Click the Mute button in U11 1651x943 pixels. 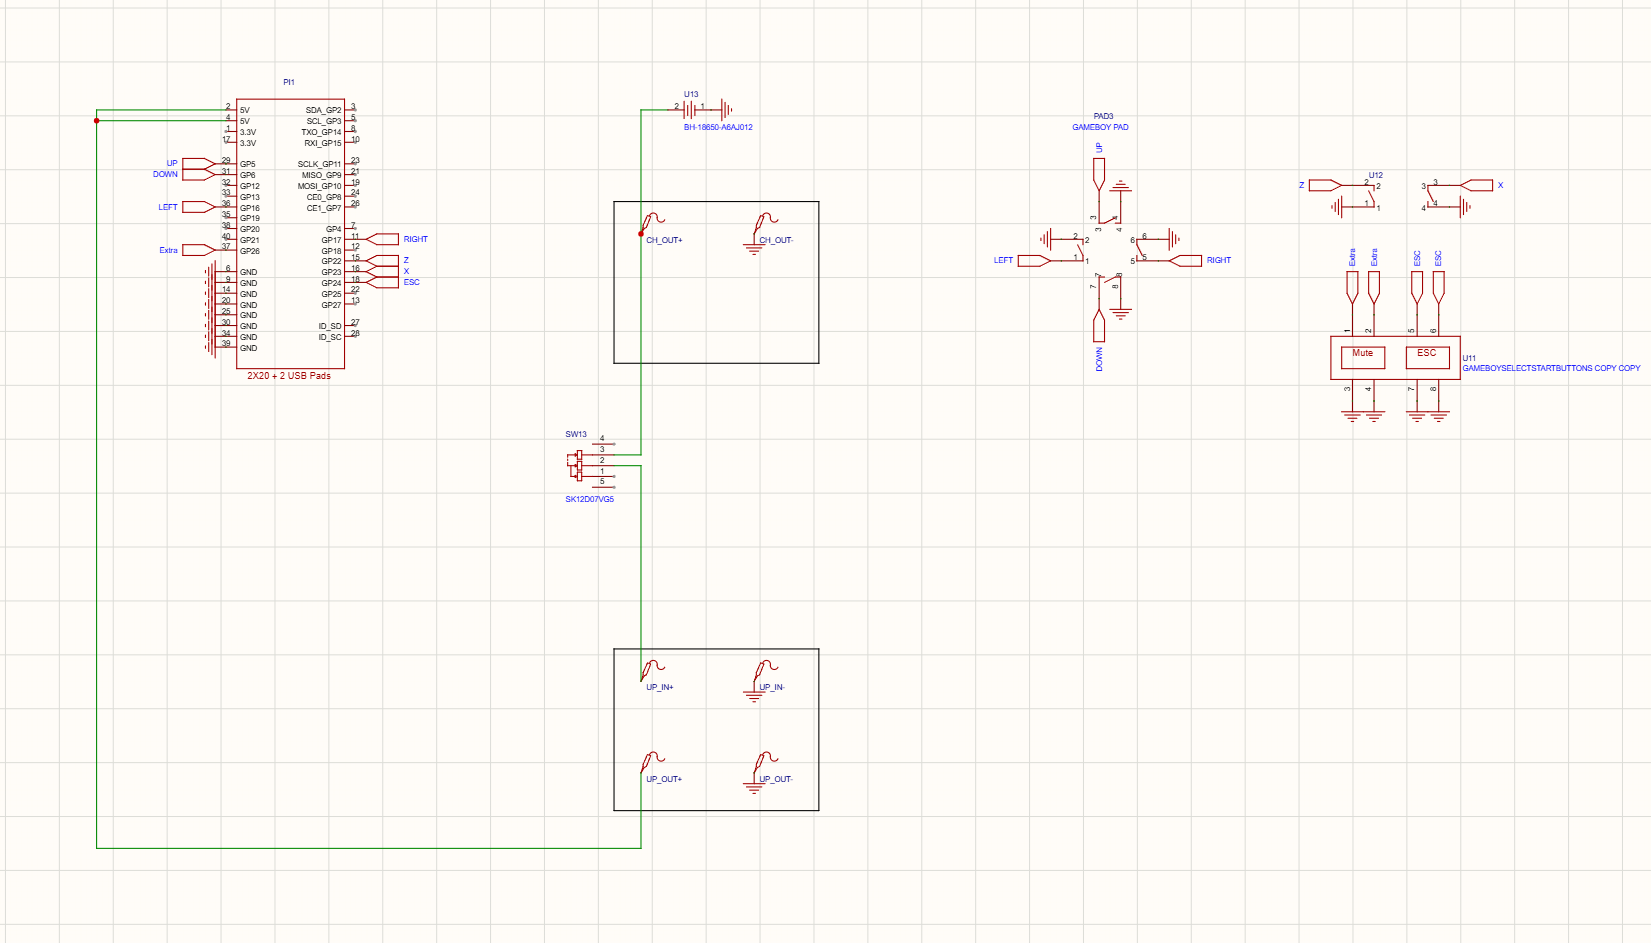click(x=1363, y=357)
